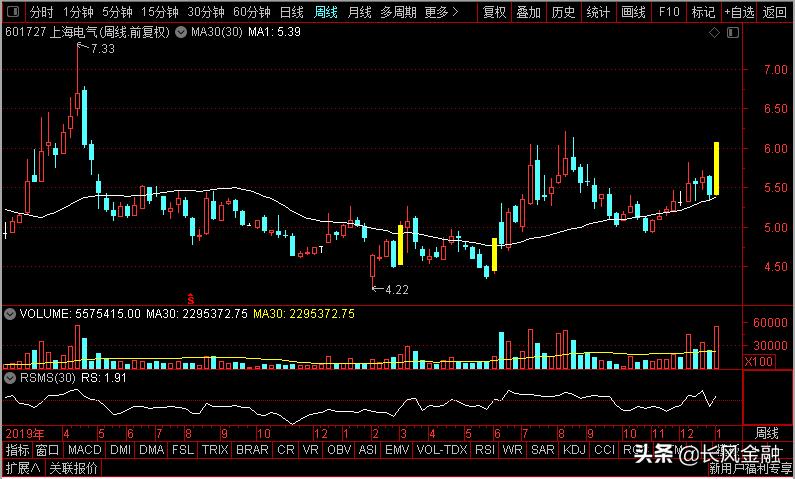The image size is (795, 479).
Task: Open the 统计 statistics button
Action: pyautogui.click(x=598, y=12)
